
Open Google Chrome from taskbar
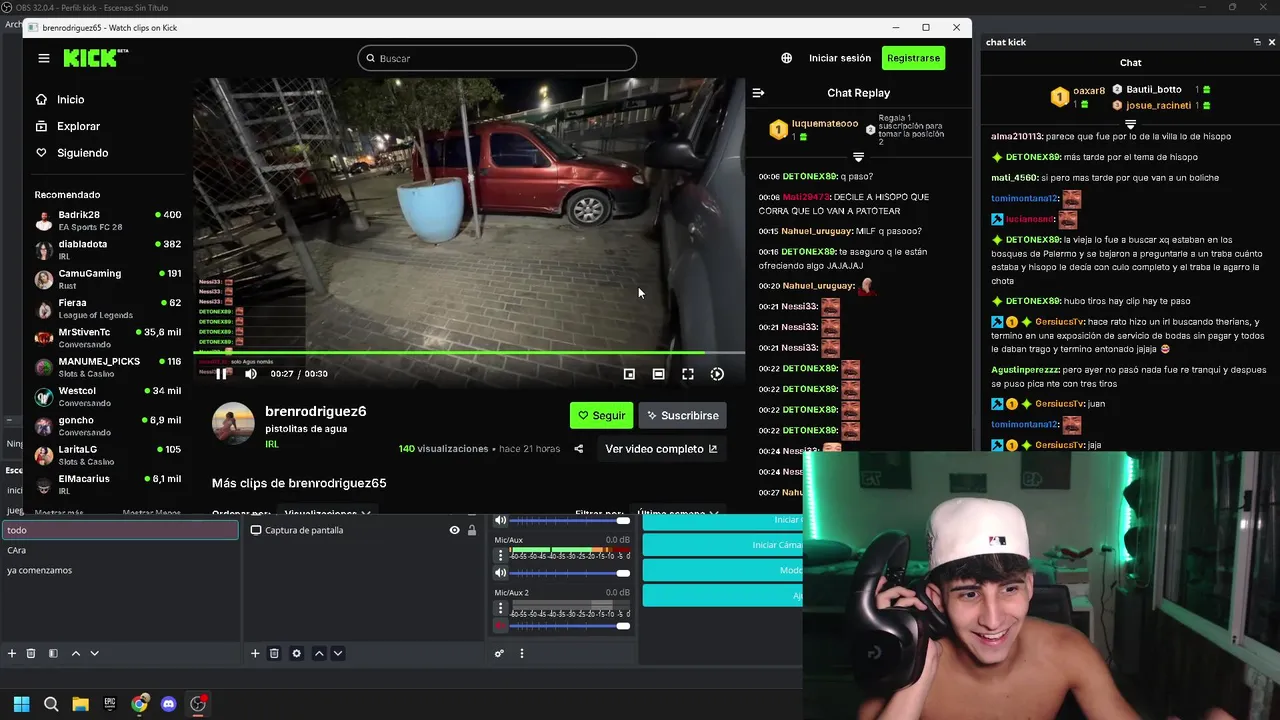point(139,704)
